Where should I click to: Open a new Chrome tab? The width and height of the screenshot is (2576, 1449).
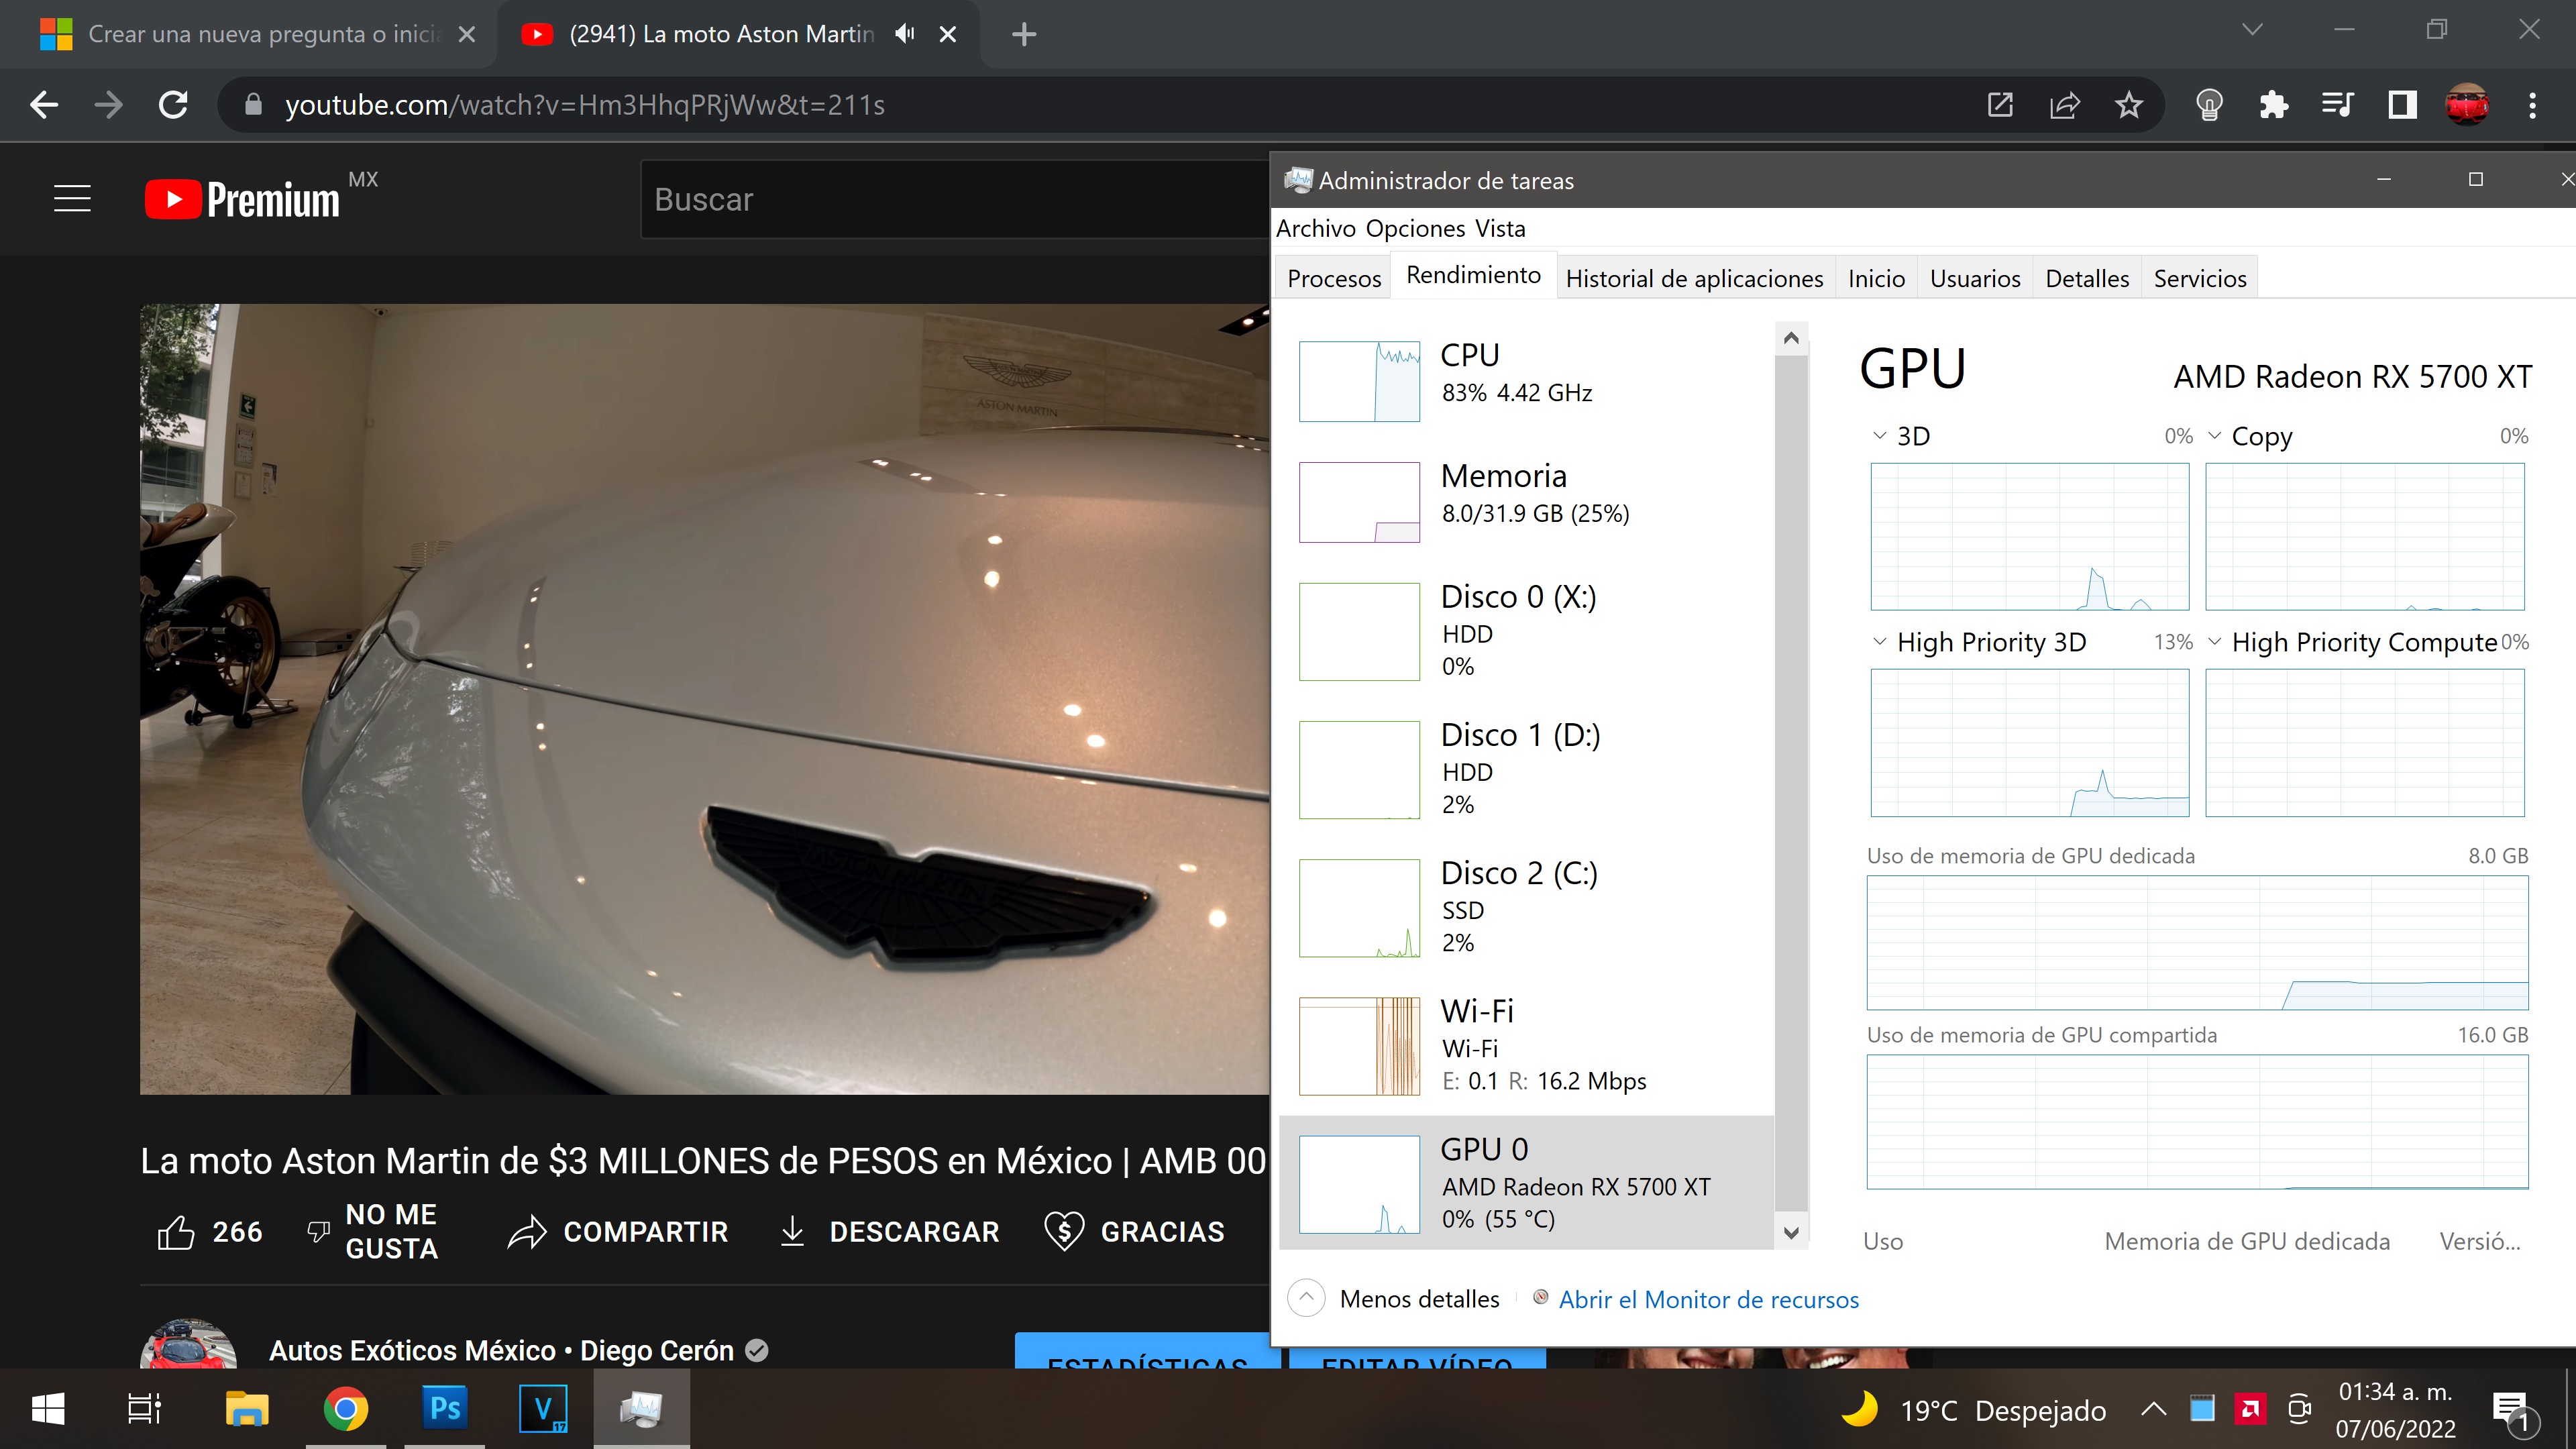[1023, 34]
